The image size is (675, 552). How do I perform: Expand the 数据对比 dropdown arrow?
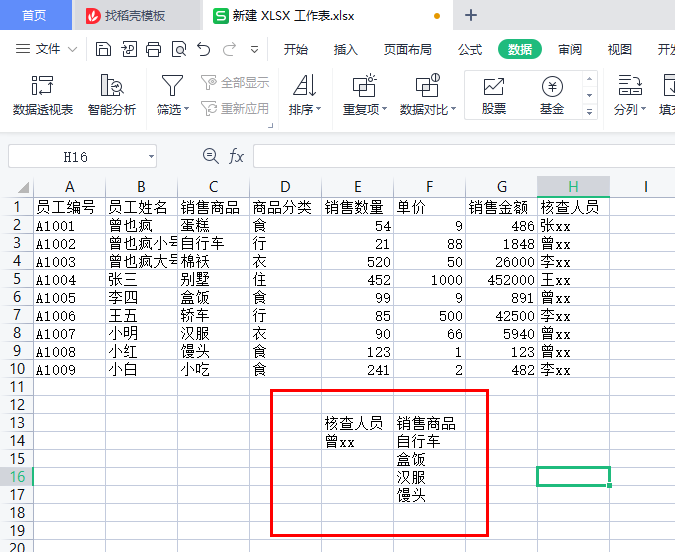coord(453,109)
